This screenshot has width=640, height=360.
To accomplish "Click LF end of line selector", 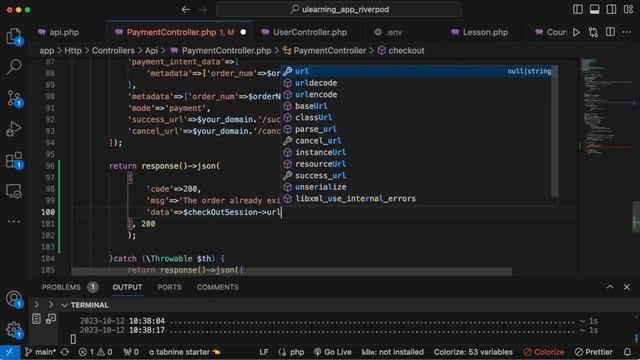I will pyautogui.click(x=264, y=352).
